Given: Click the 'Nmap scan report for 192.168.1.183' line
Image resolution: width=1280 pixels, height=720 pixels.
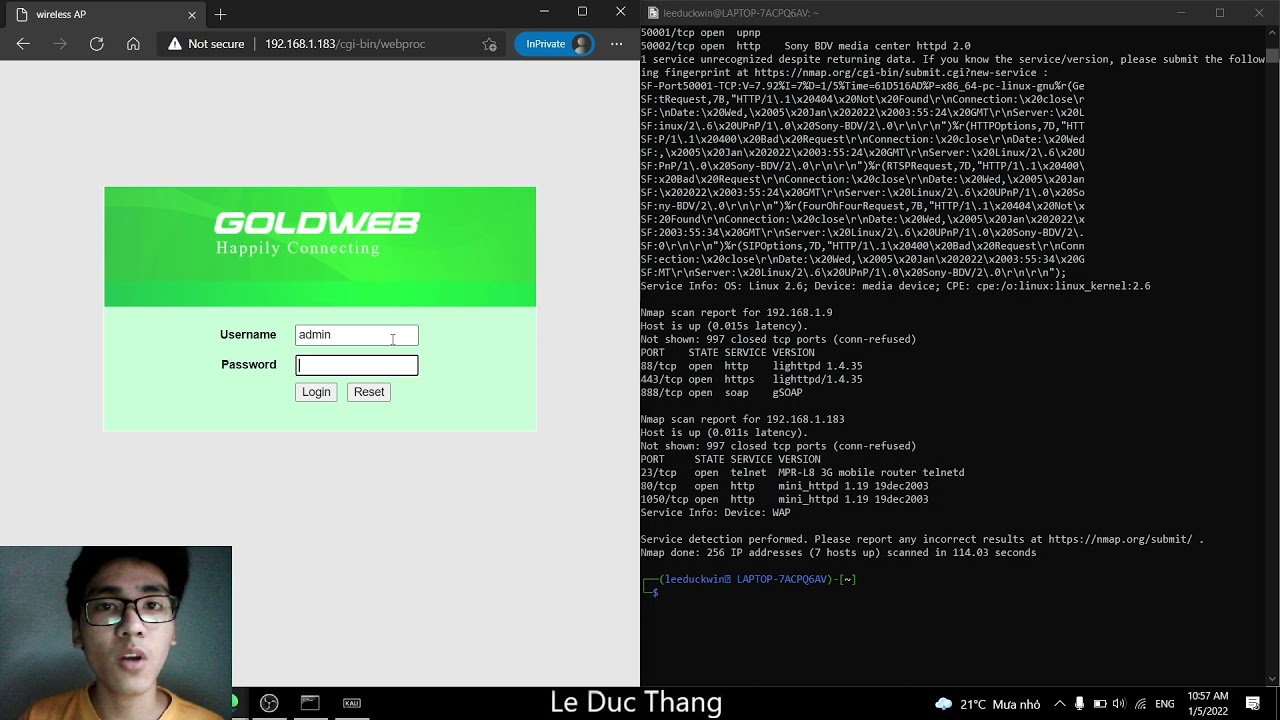Looking at the screenshot, I should tap(742, 419).
